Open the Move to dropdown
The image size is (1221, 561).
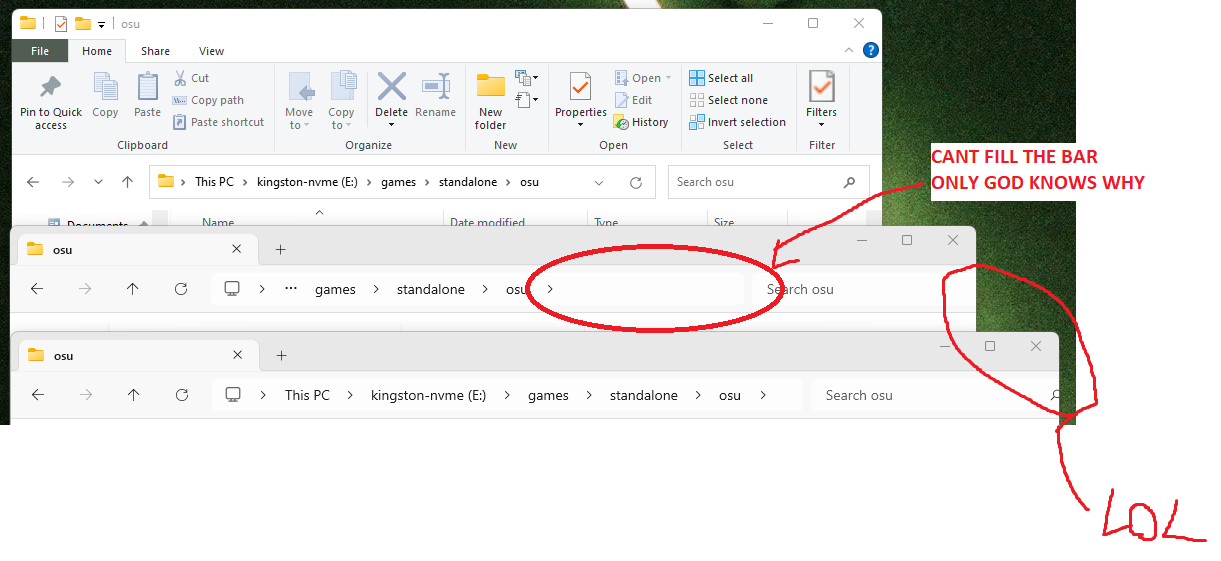tap(299, 102)
